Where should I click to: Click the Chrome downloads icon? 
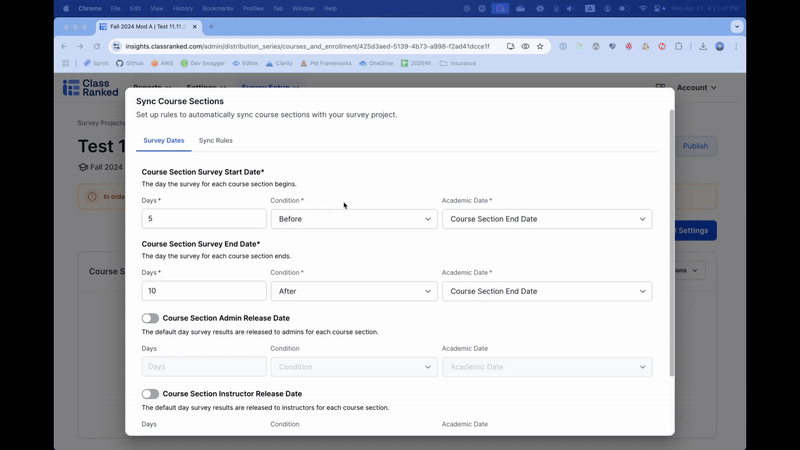(x=703, y=46)
